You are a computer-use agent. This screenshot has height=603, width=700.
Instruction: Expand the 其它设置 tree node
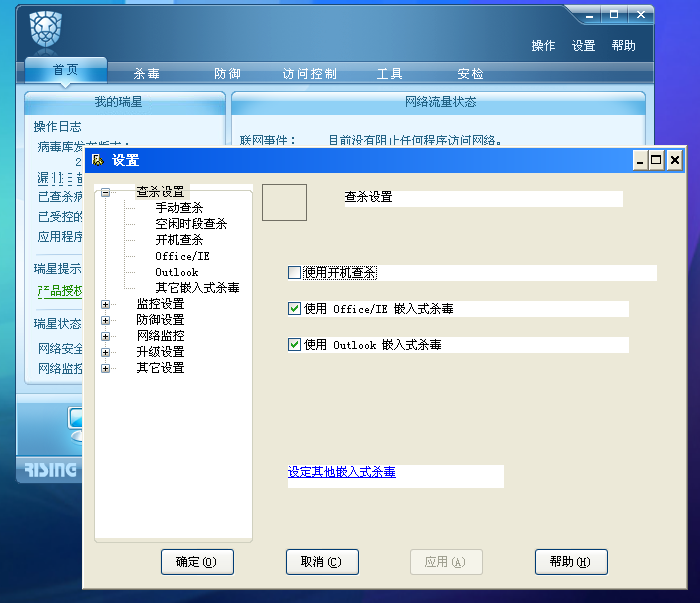(105, 368)
